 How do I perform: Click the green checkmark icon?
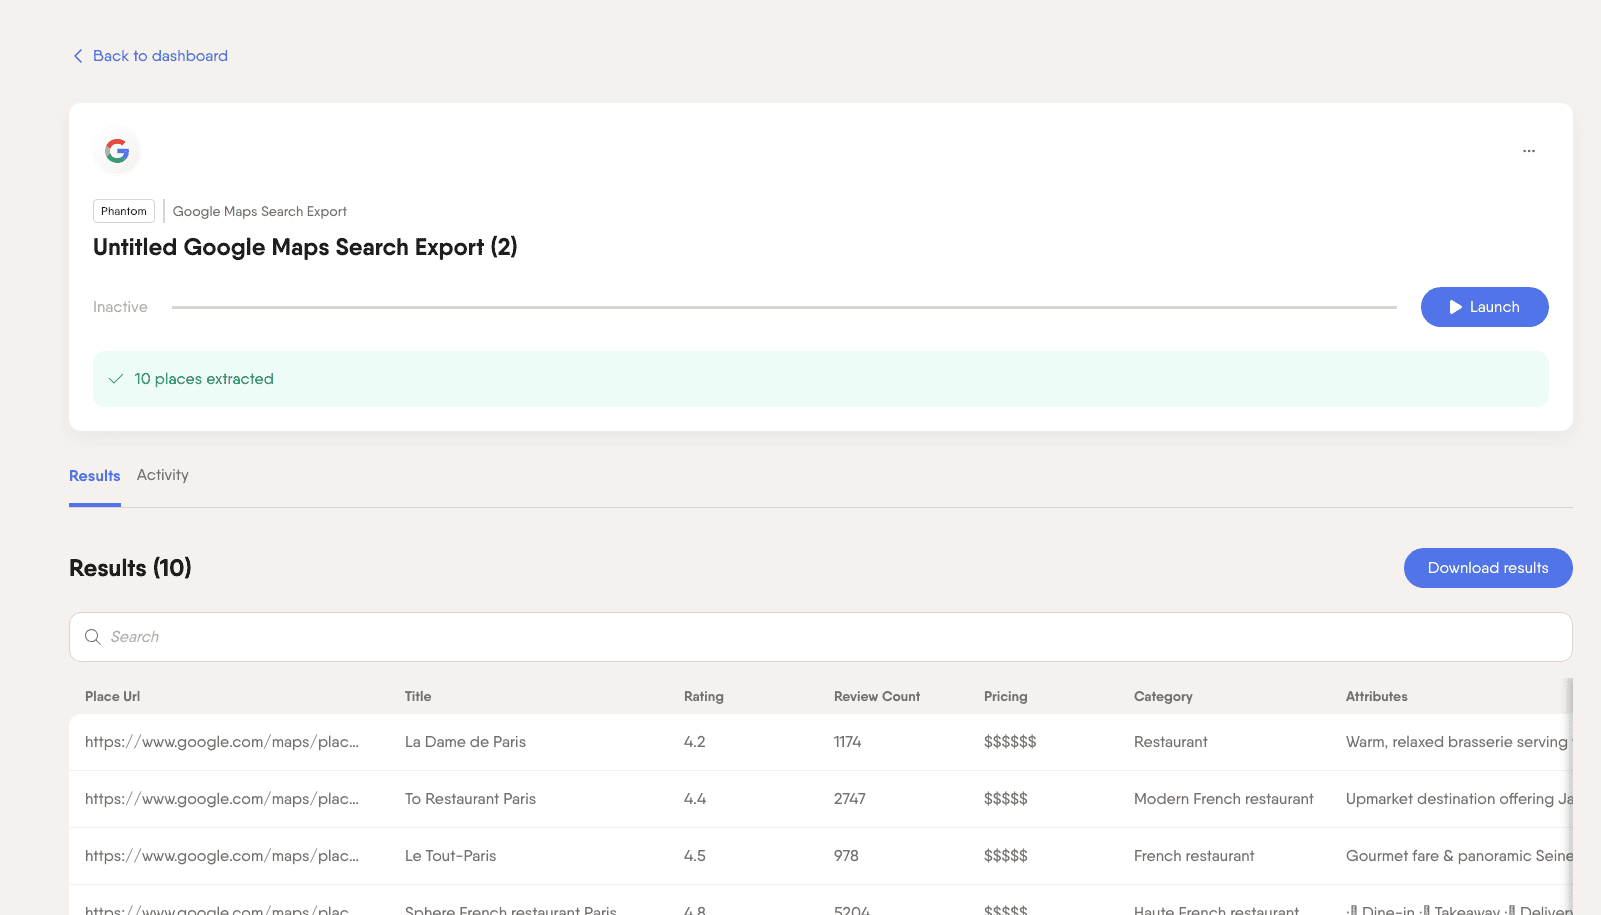116,379
